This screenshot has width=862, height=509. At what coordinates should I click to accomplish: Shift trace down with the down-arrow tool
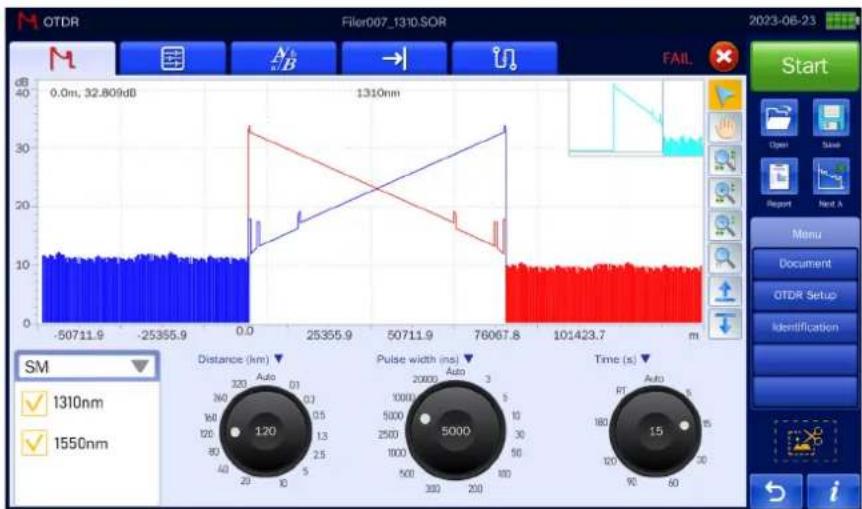tap(725, 323)
